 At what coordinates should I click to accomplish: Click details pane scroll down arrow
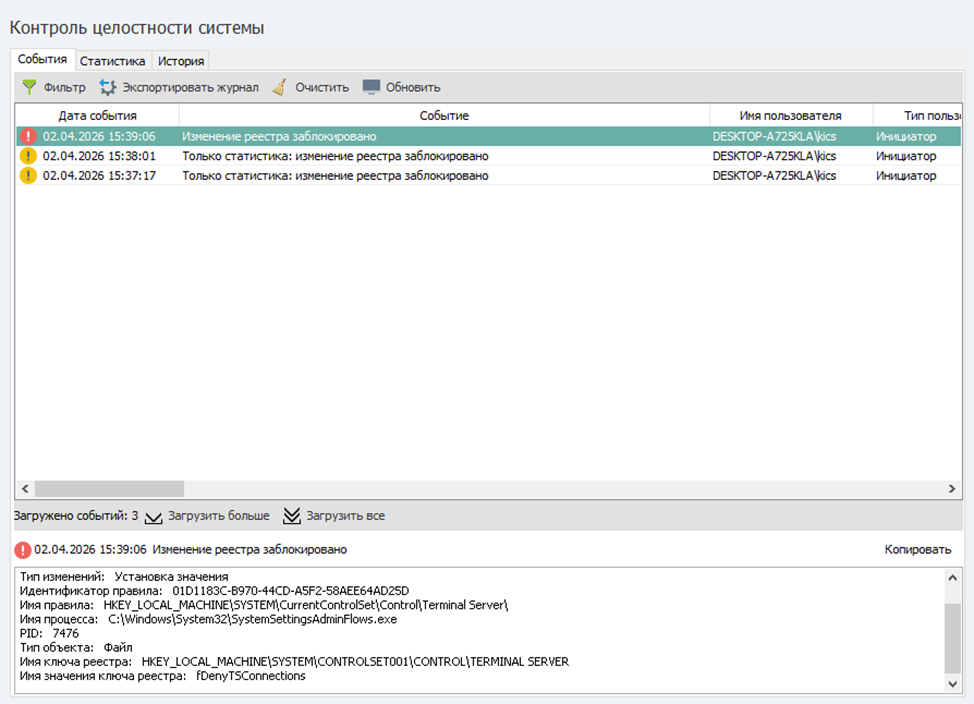tap(952, 684)
